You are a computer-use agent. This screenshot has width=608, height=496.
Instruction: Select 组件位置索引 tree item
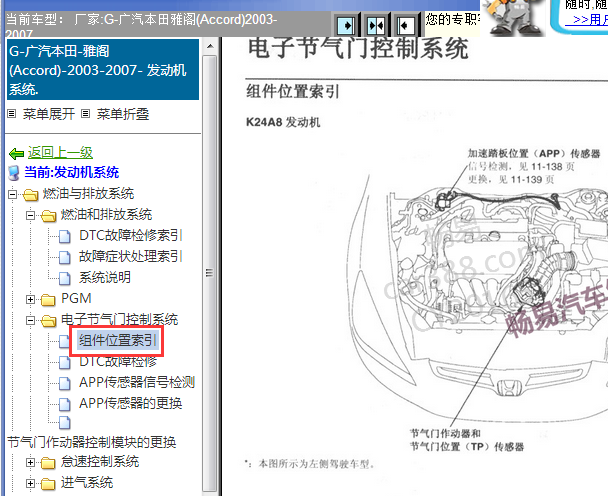pos(118,340)
